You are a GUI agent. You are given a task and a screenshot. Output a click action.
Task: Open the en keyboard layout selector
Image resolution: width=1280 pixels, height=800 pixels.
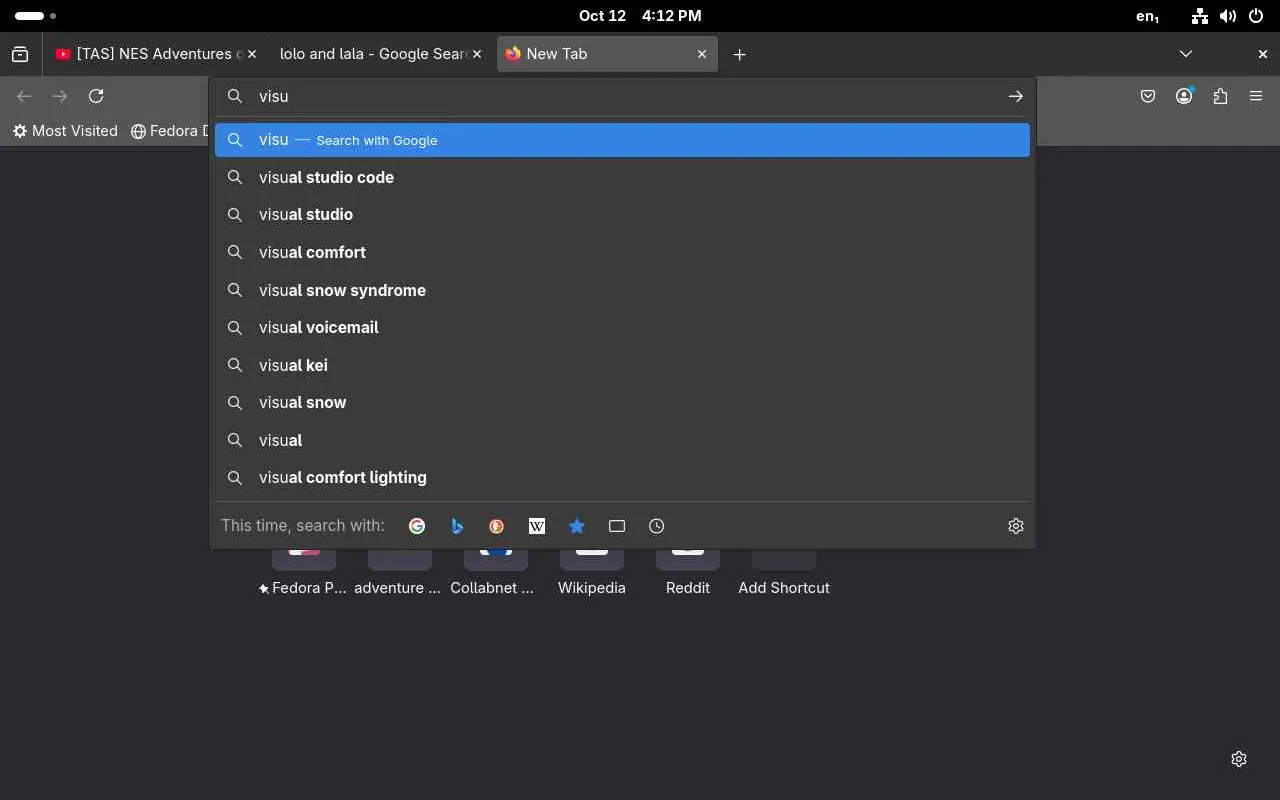tap(1148, 16)
